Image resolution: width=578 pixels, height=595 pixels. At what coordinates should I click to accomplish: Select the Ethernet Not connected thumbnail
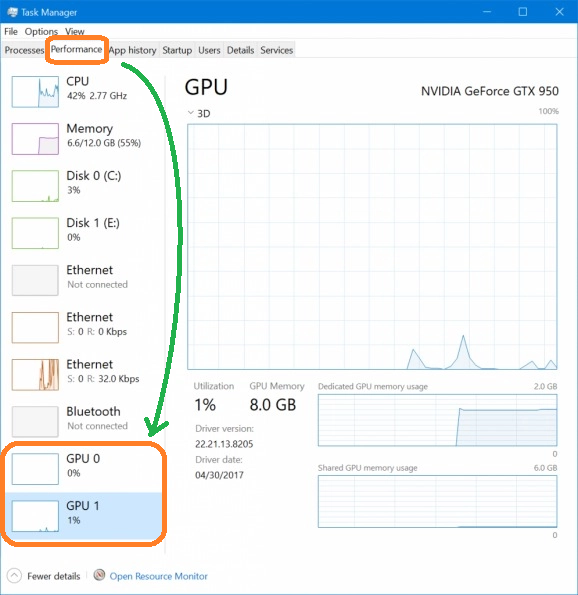(x=35, y=280)
